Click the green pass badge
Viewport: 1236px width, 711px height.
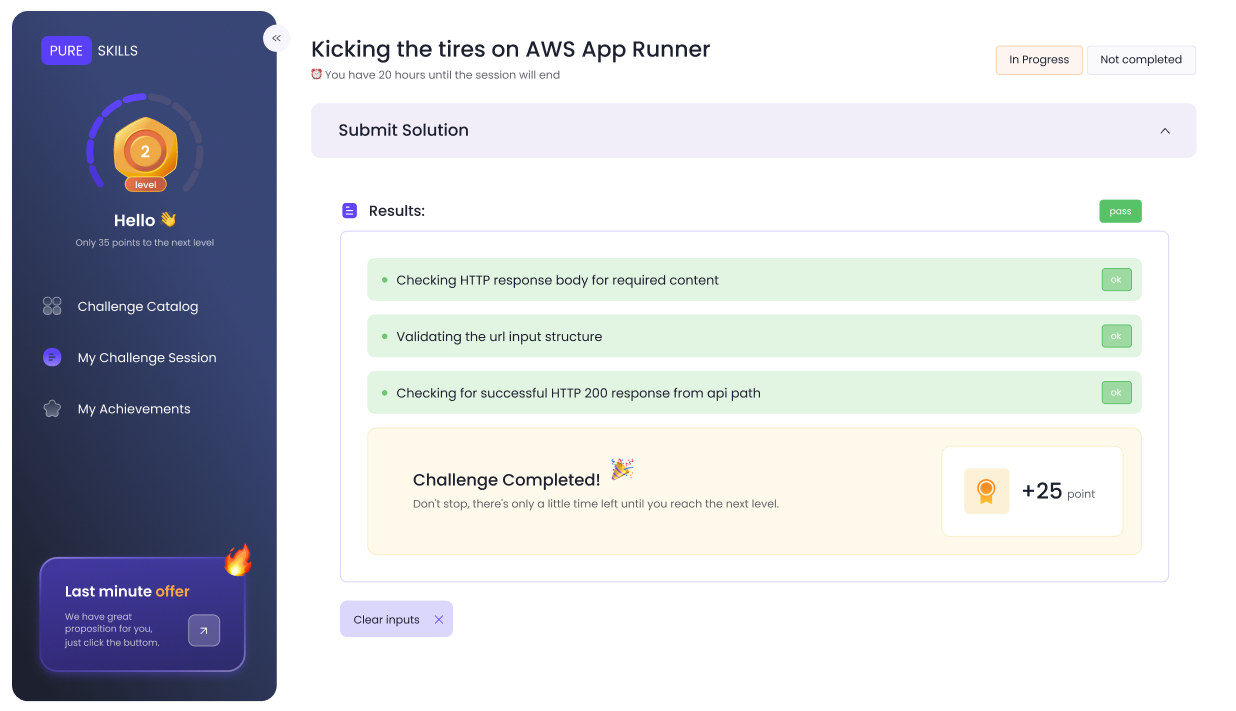(x=1120, y=211)
